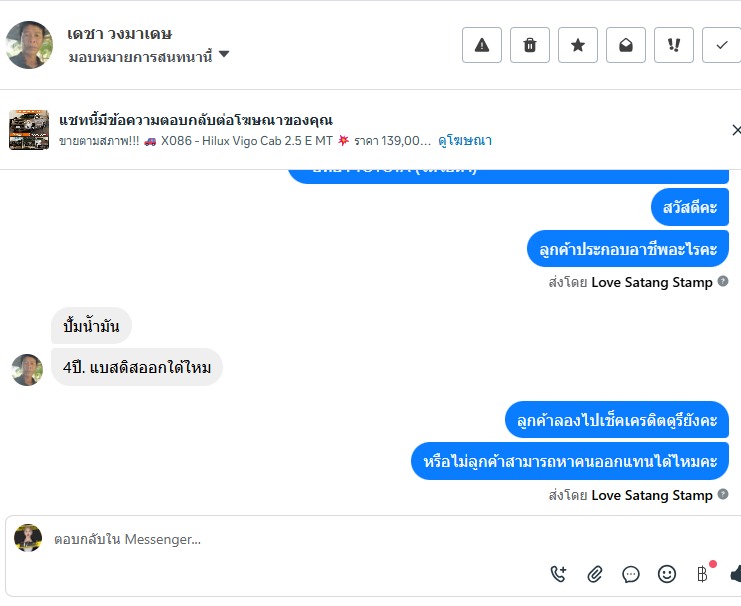Expand the assign conversation dropdown arrow
Screen dimensions: 741x606
tap(224, 55)
